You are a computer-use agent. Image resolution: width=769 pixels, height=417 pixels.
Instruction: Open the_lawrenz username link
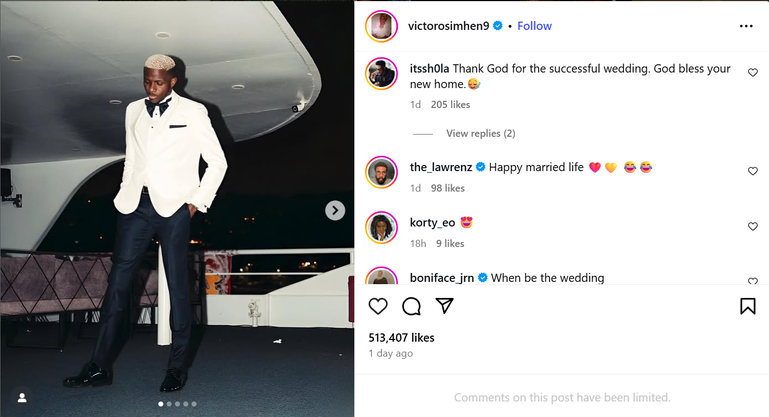click(x=440, y=167)
